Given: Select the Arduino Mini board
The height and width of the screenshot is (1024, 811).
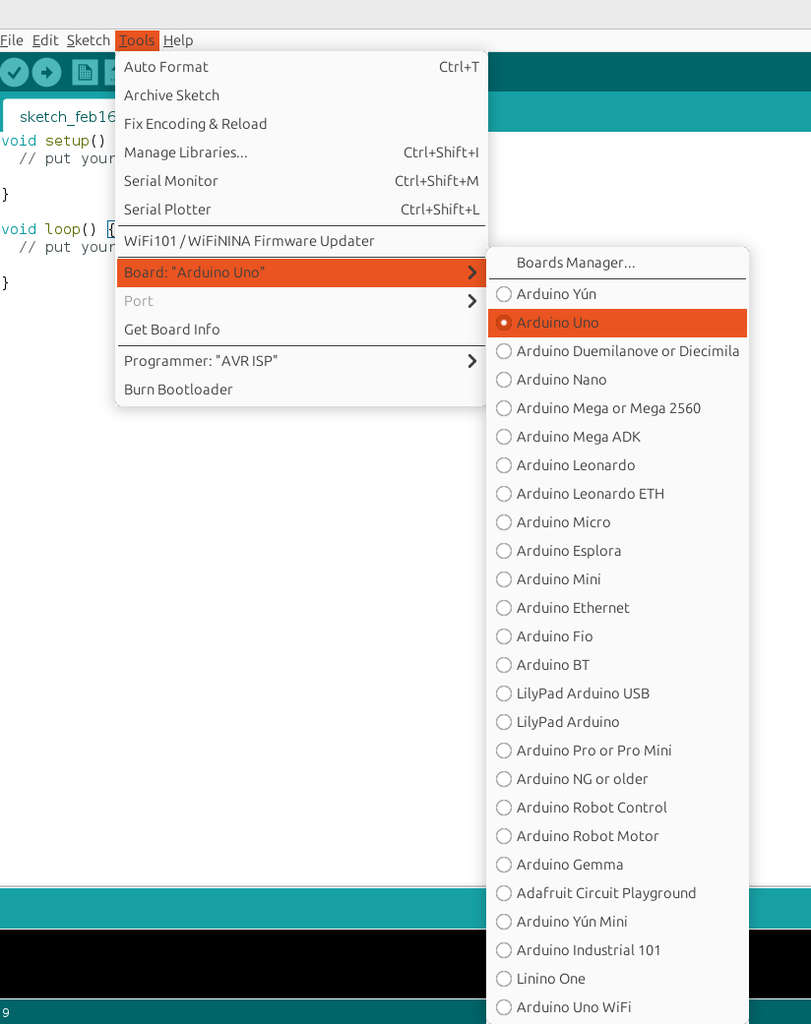Looking at the screenshot, I should pyautogui.click(x=617, y=579).
